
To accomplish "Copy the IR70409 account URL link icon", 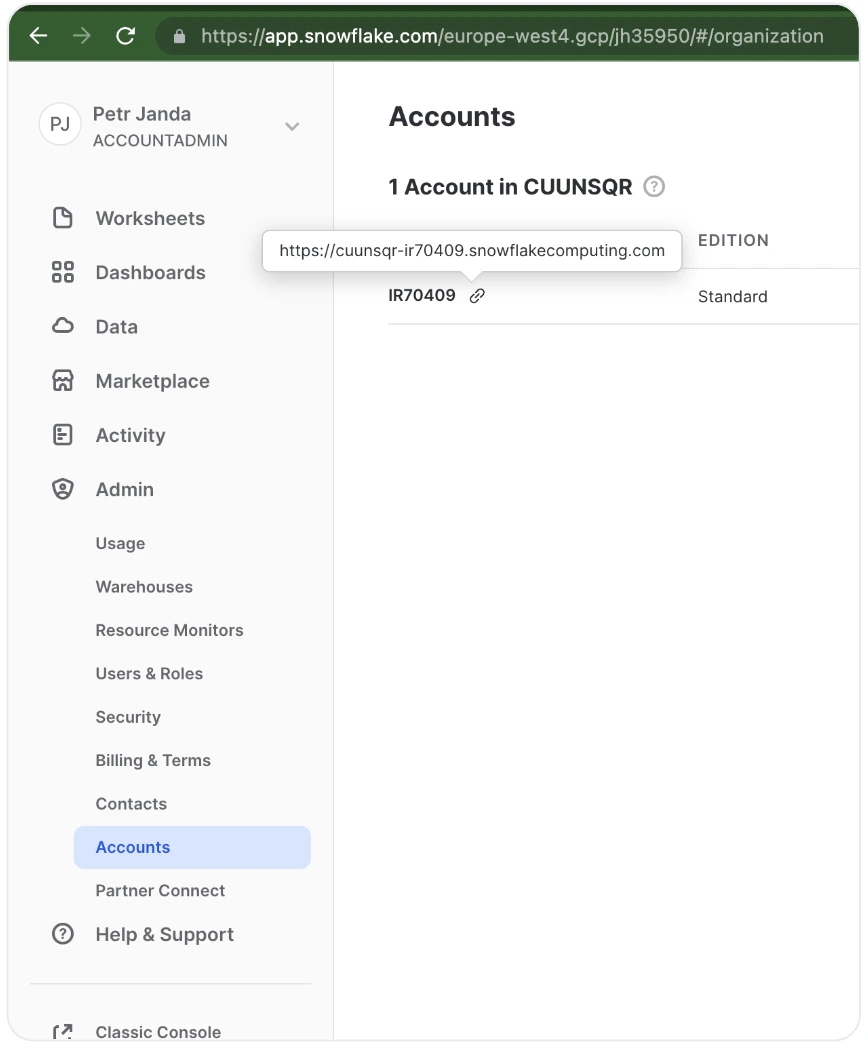I will [x=477, y=295].
